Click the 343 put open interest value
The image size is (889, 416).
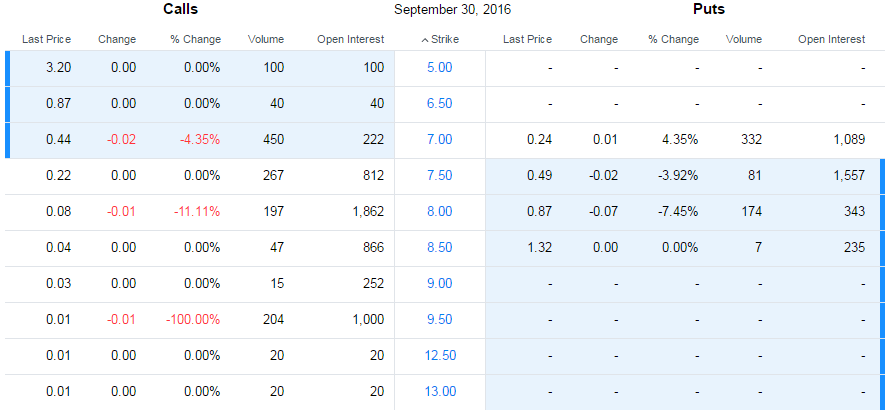click(855, 212)
